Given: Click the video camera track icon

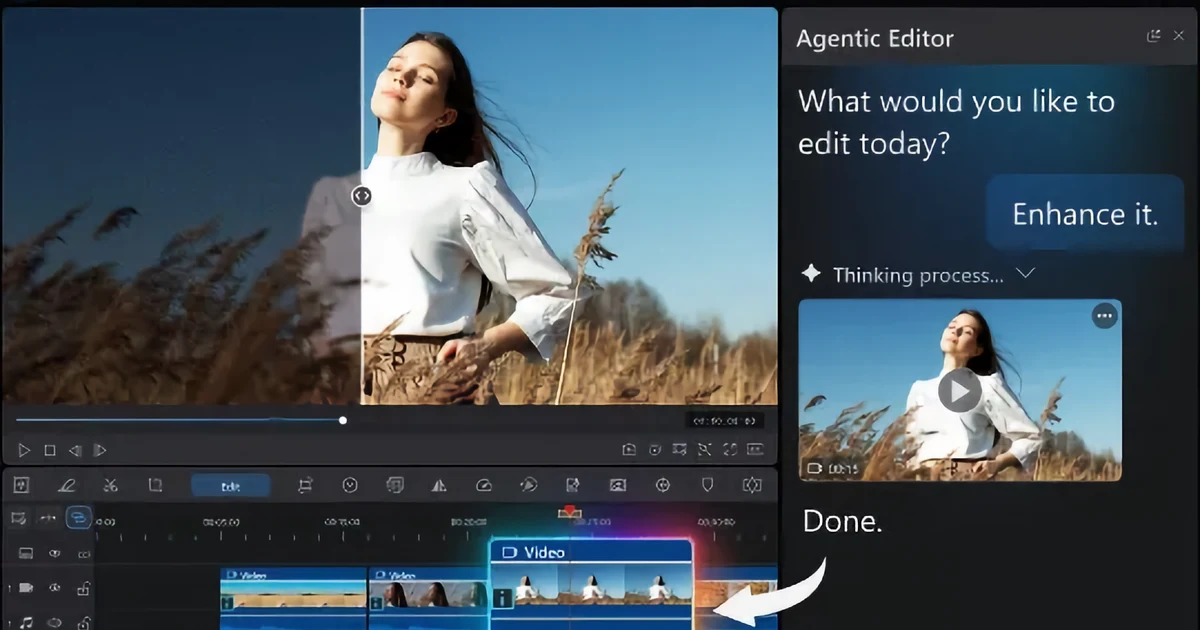Looking at the screenshot, I should [27, 588].
